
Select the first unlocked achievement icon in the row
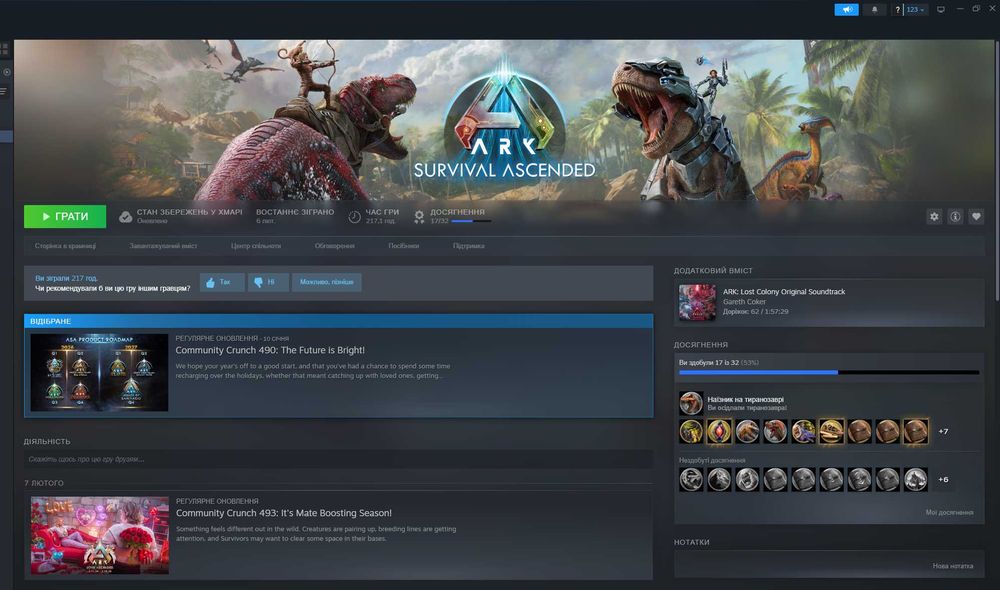[691, 431]
